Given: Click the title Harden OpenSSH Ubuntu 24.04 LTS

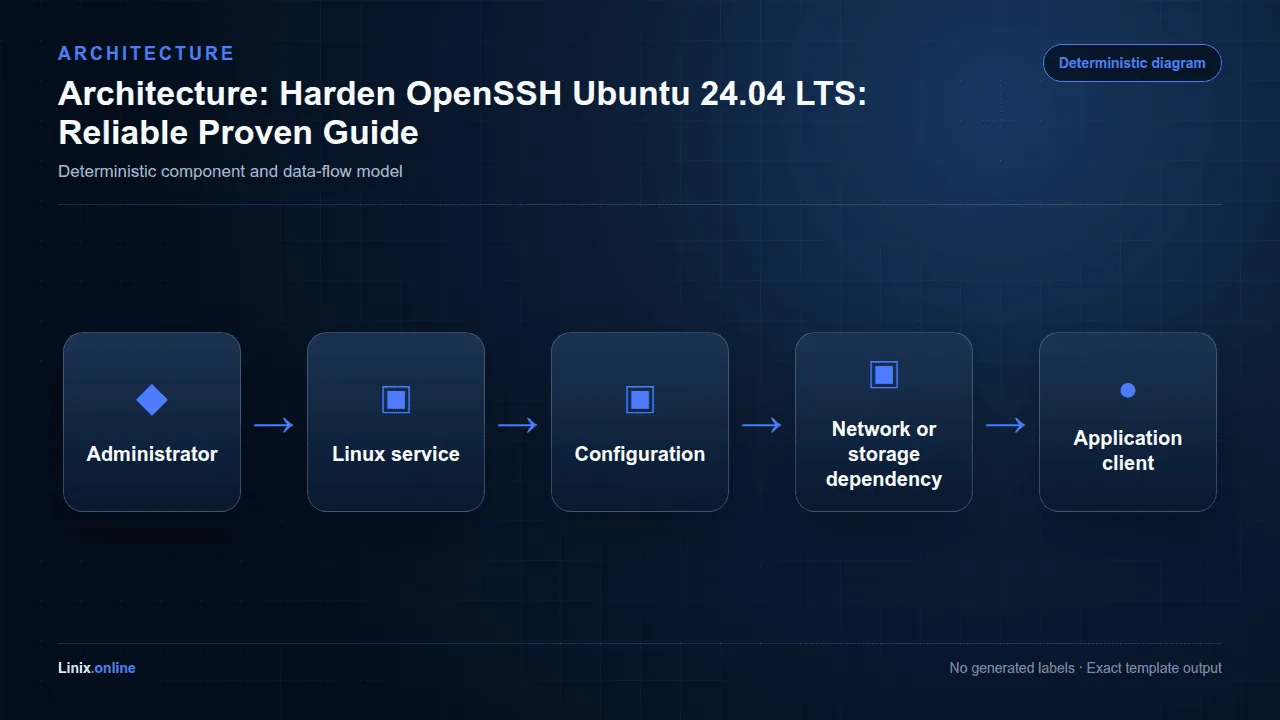Looking at the screenshot, I should (572, 94).
